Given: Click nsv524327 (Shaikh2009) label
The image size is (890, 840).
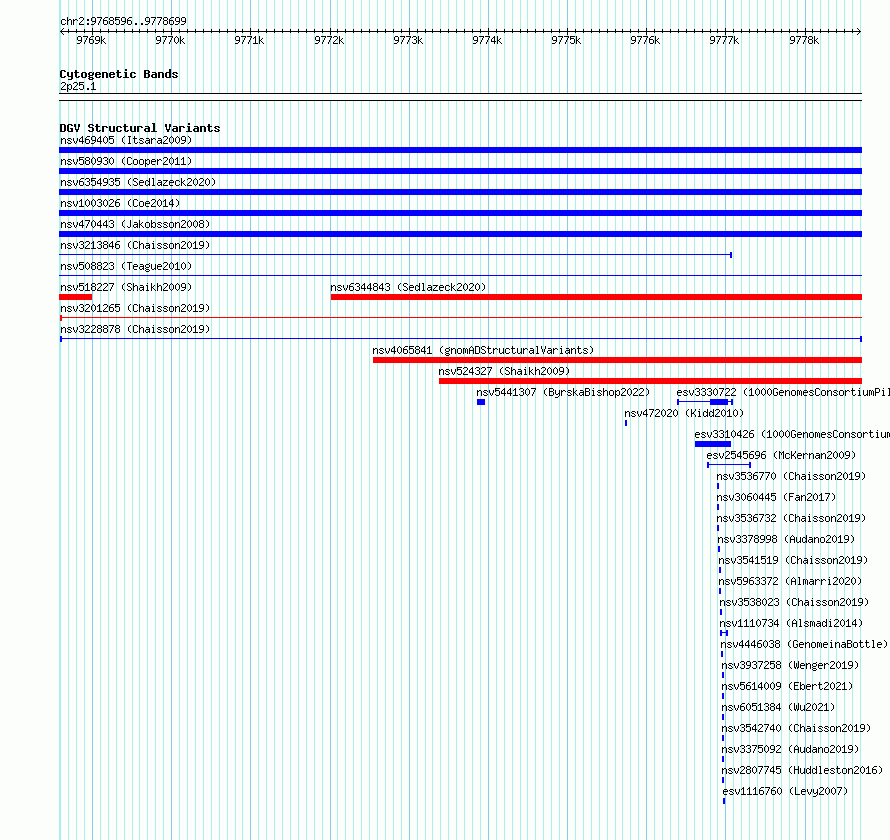Looking at the screenshot, I should tap(504, 371).
